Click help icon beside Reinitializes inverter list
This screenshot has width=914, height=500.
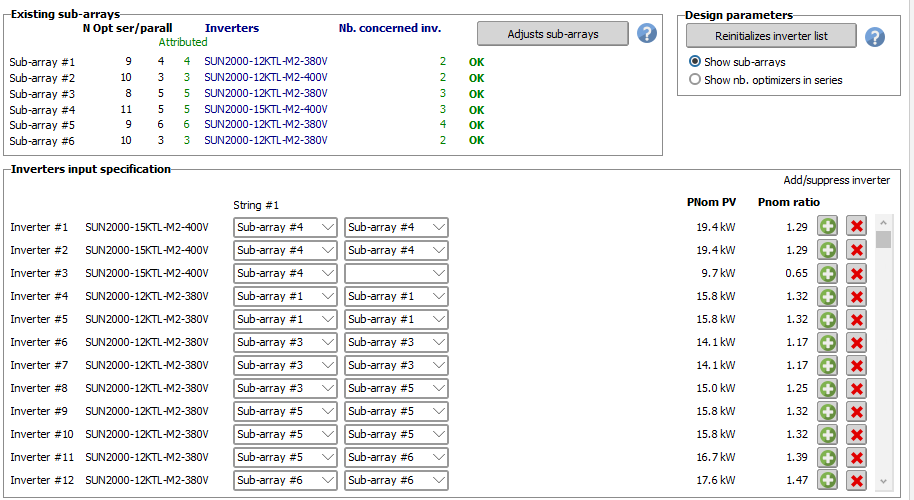click(x=874, y=37)
